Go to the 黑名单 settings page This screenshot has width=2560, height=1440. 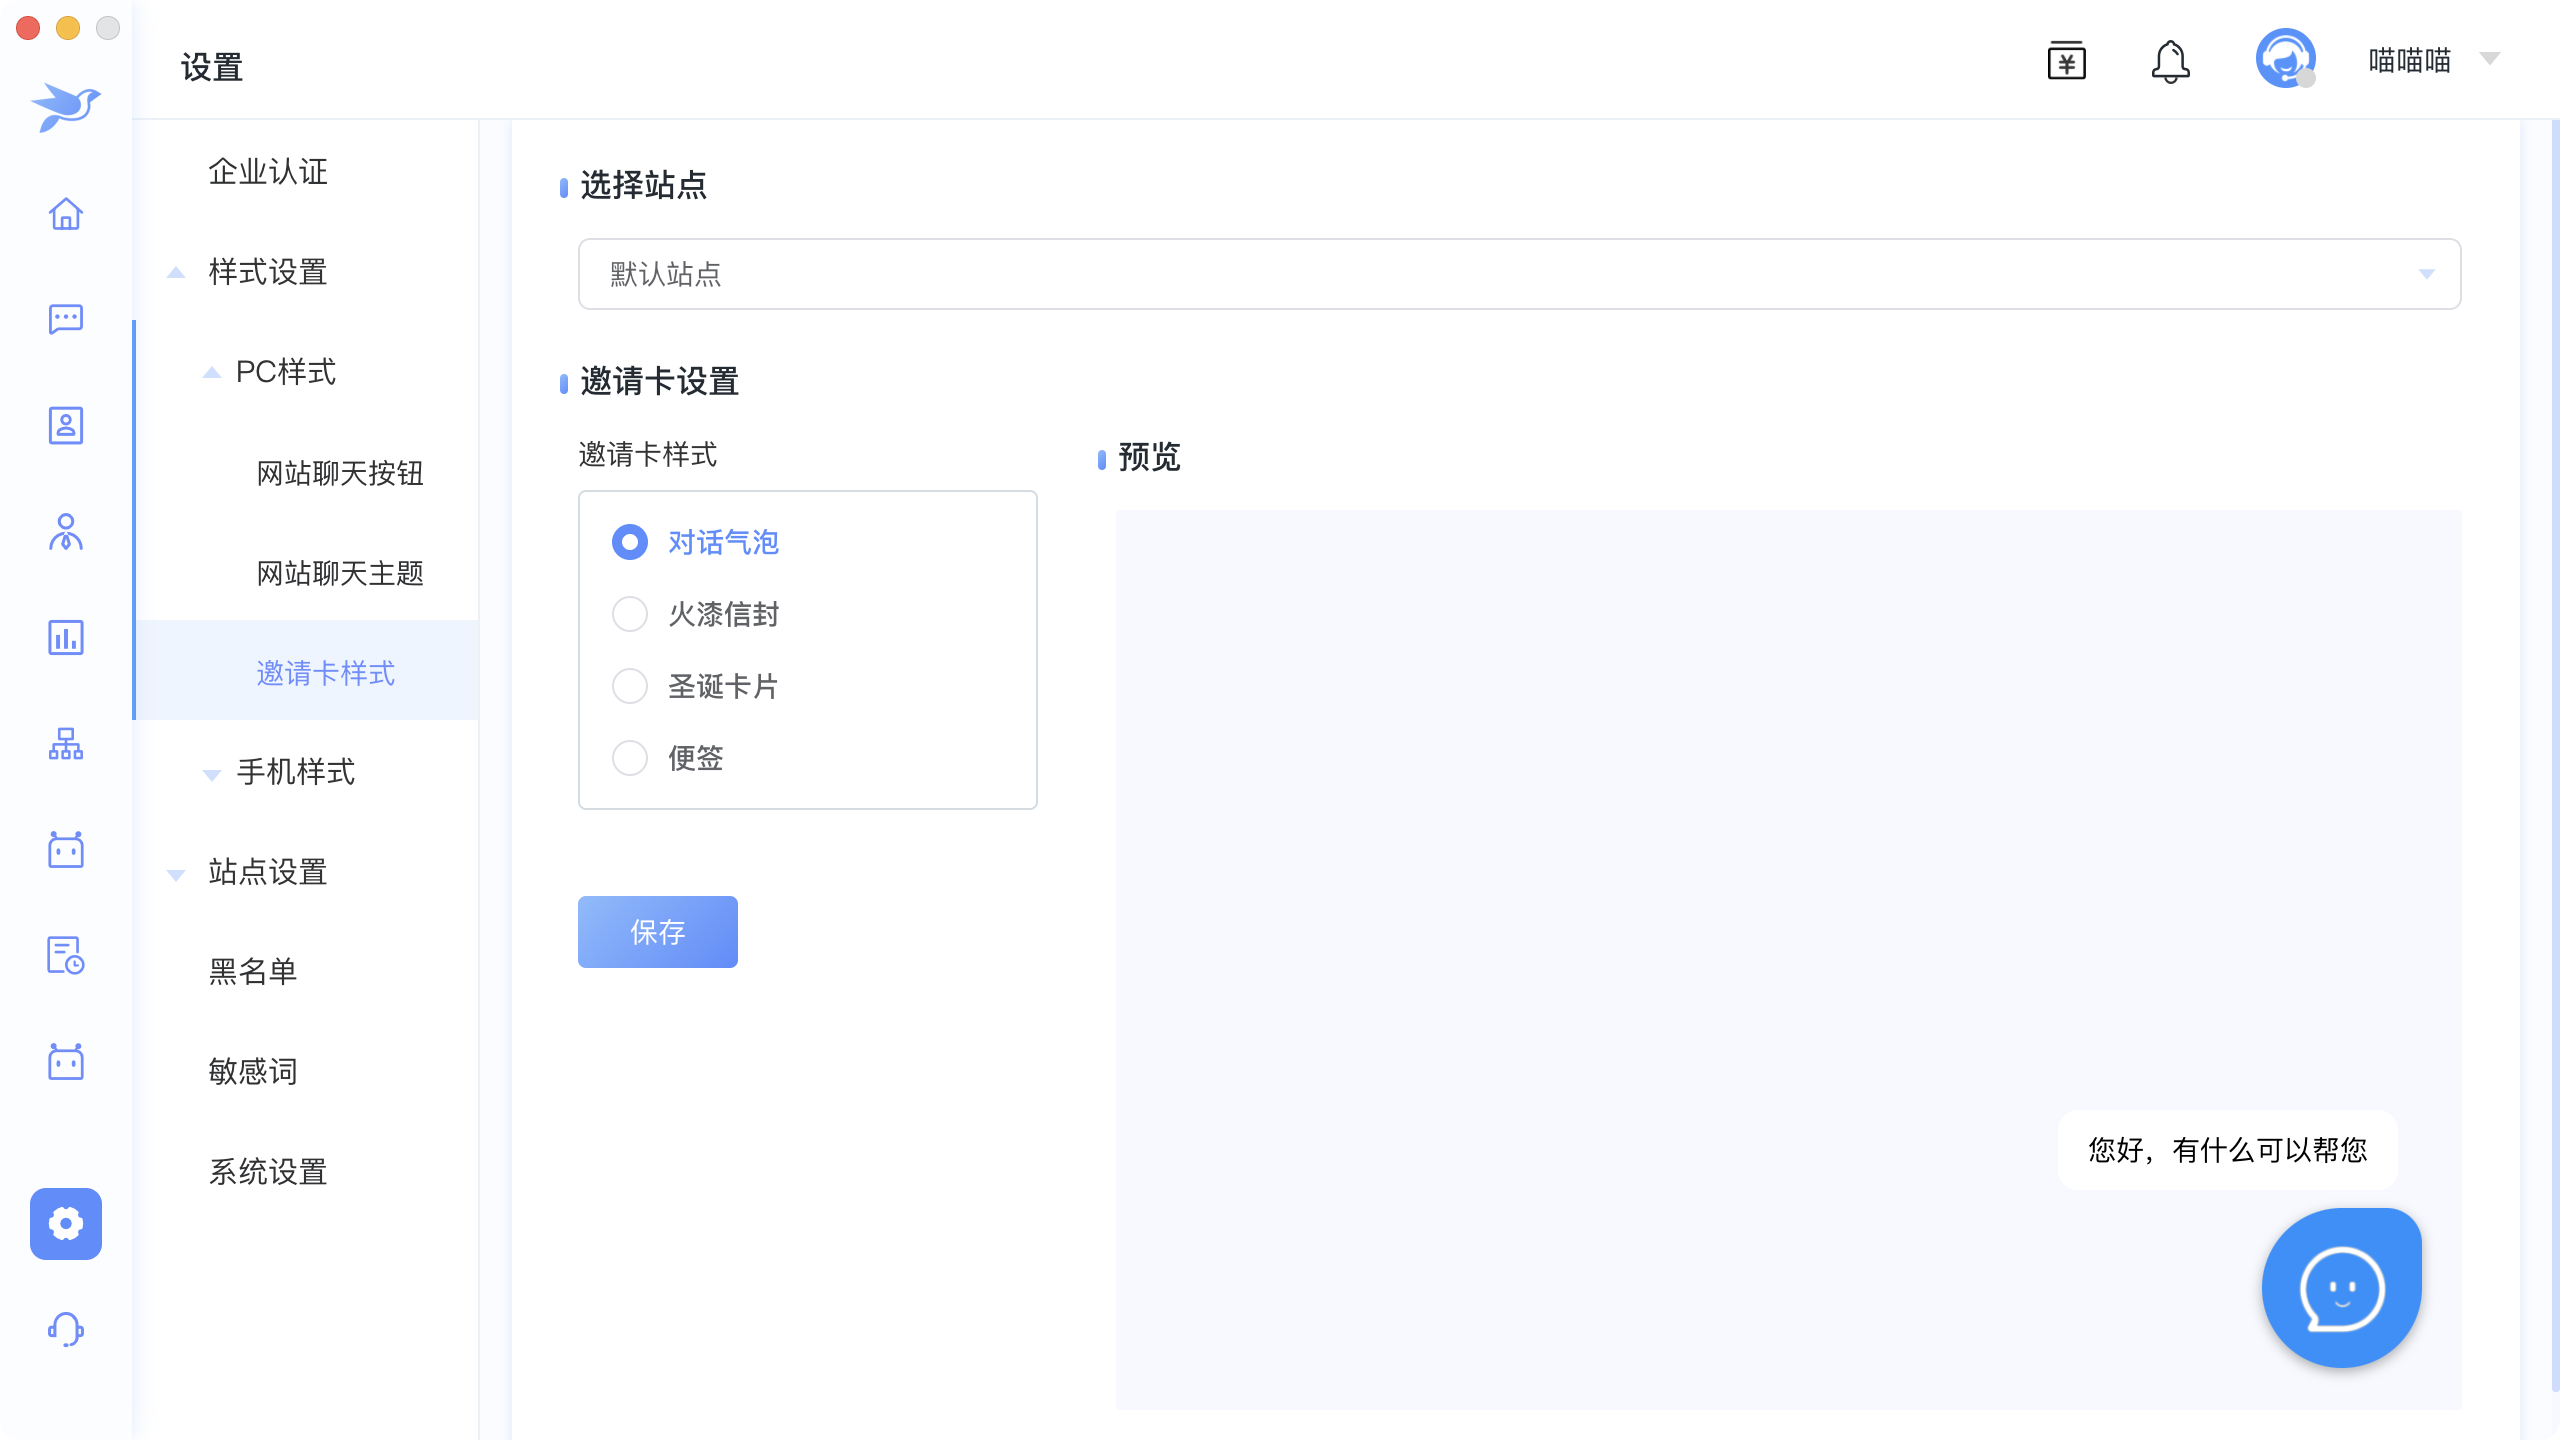click(253, 972)
